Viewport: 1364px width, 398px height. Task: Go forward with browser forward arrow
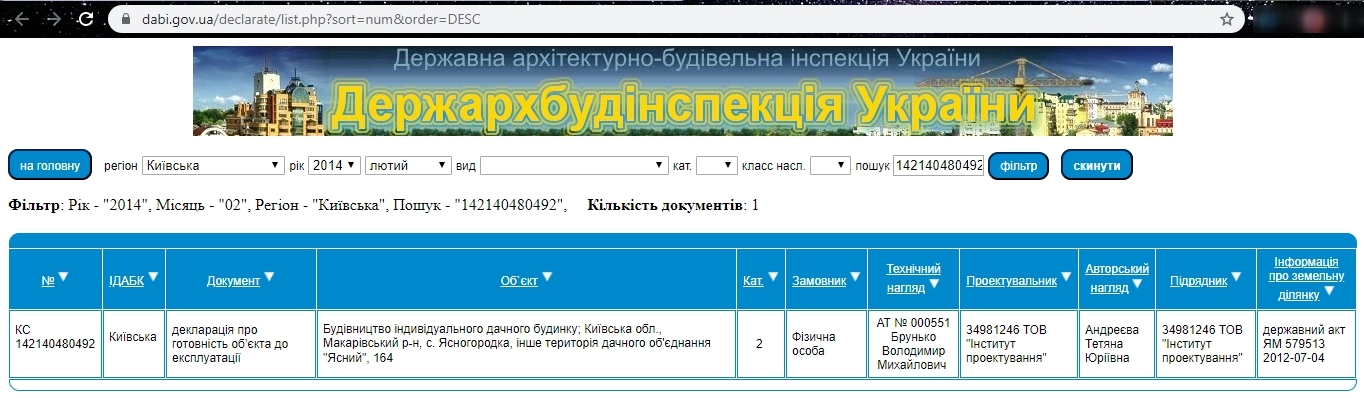[54, 18]
